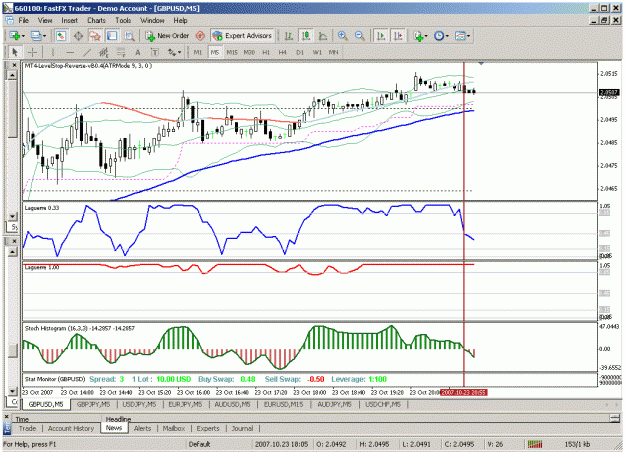Select the horizontal line drawing tool
Image resolution: width=625 pixels, height=452 pixels.
pyautogui.click(x=70, y=52)
